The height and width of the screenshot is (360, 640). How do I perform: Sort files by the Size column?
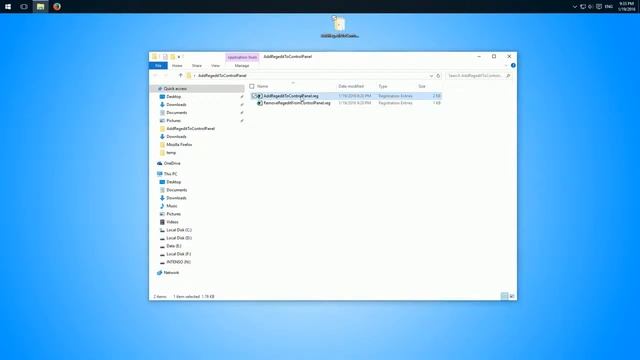click(422, 87)
